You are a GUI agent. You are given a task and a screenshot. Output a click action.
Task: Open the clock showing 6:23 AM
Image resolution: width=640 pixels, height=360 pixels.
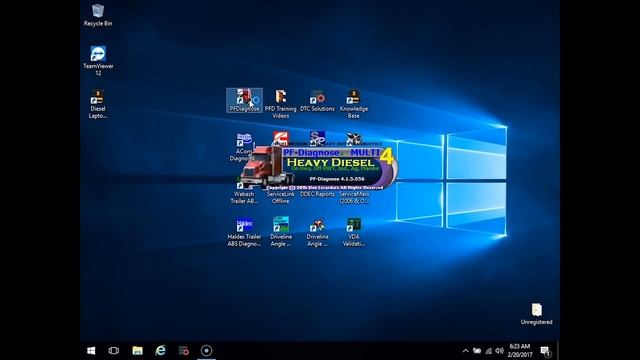520,351
